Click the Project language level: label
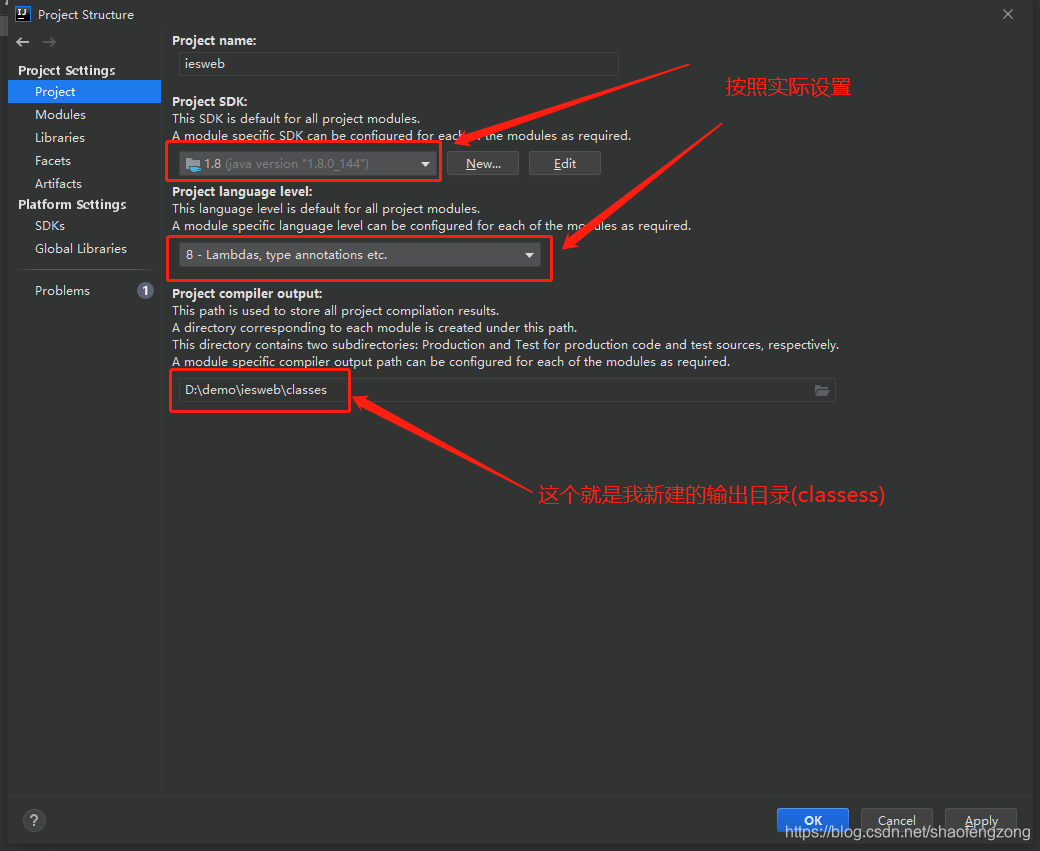This screenshot has height=851, width=1040. point(242,192)
